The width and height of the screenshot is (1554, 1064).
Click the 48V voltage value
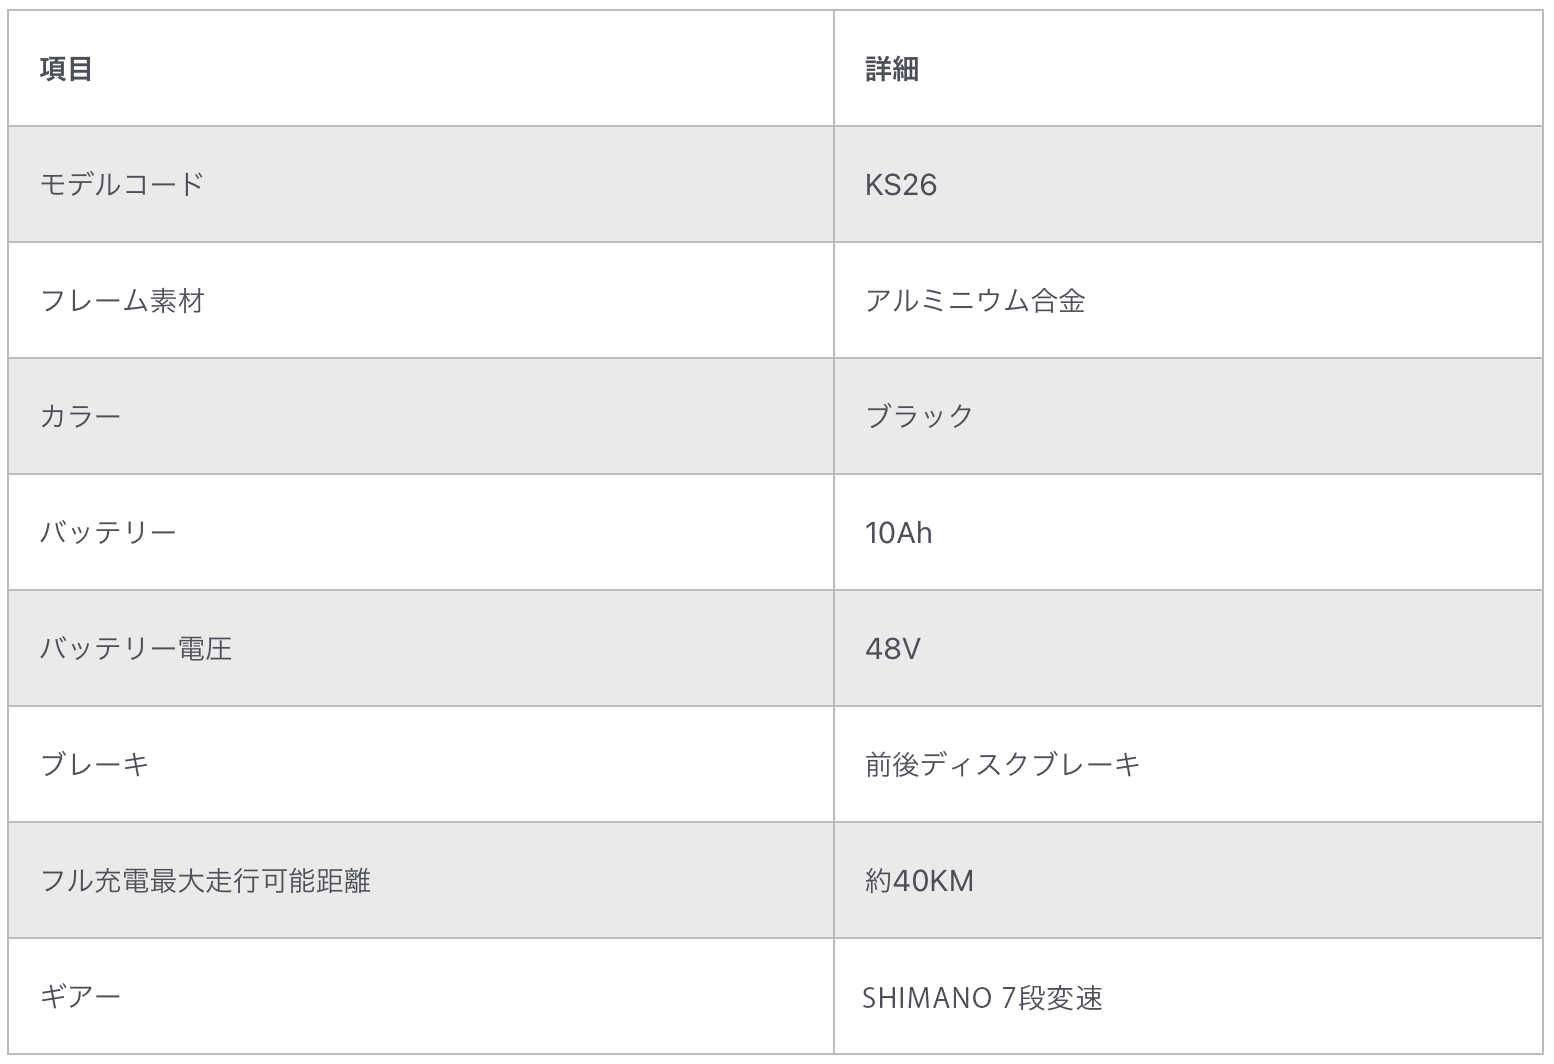pyautogui.click(x=893, y=649)
